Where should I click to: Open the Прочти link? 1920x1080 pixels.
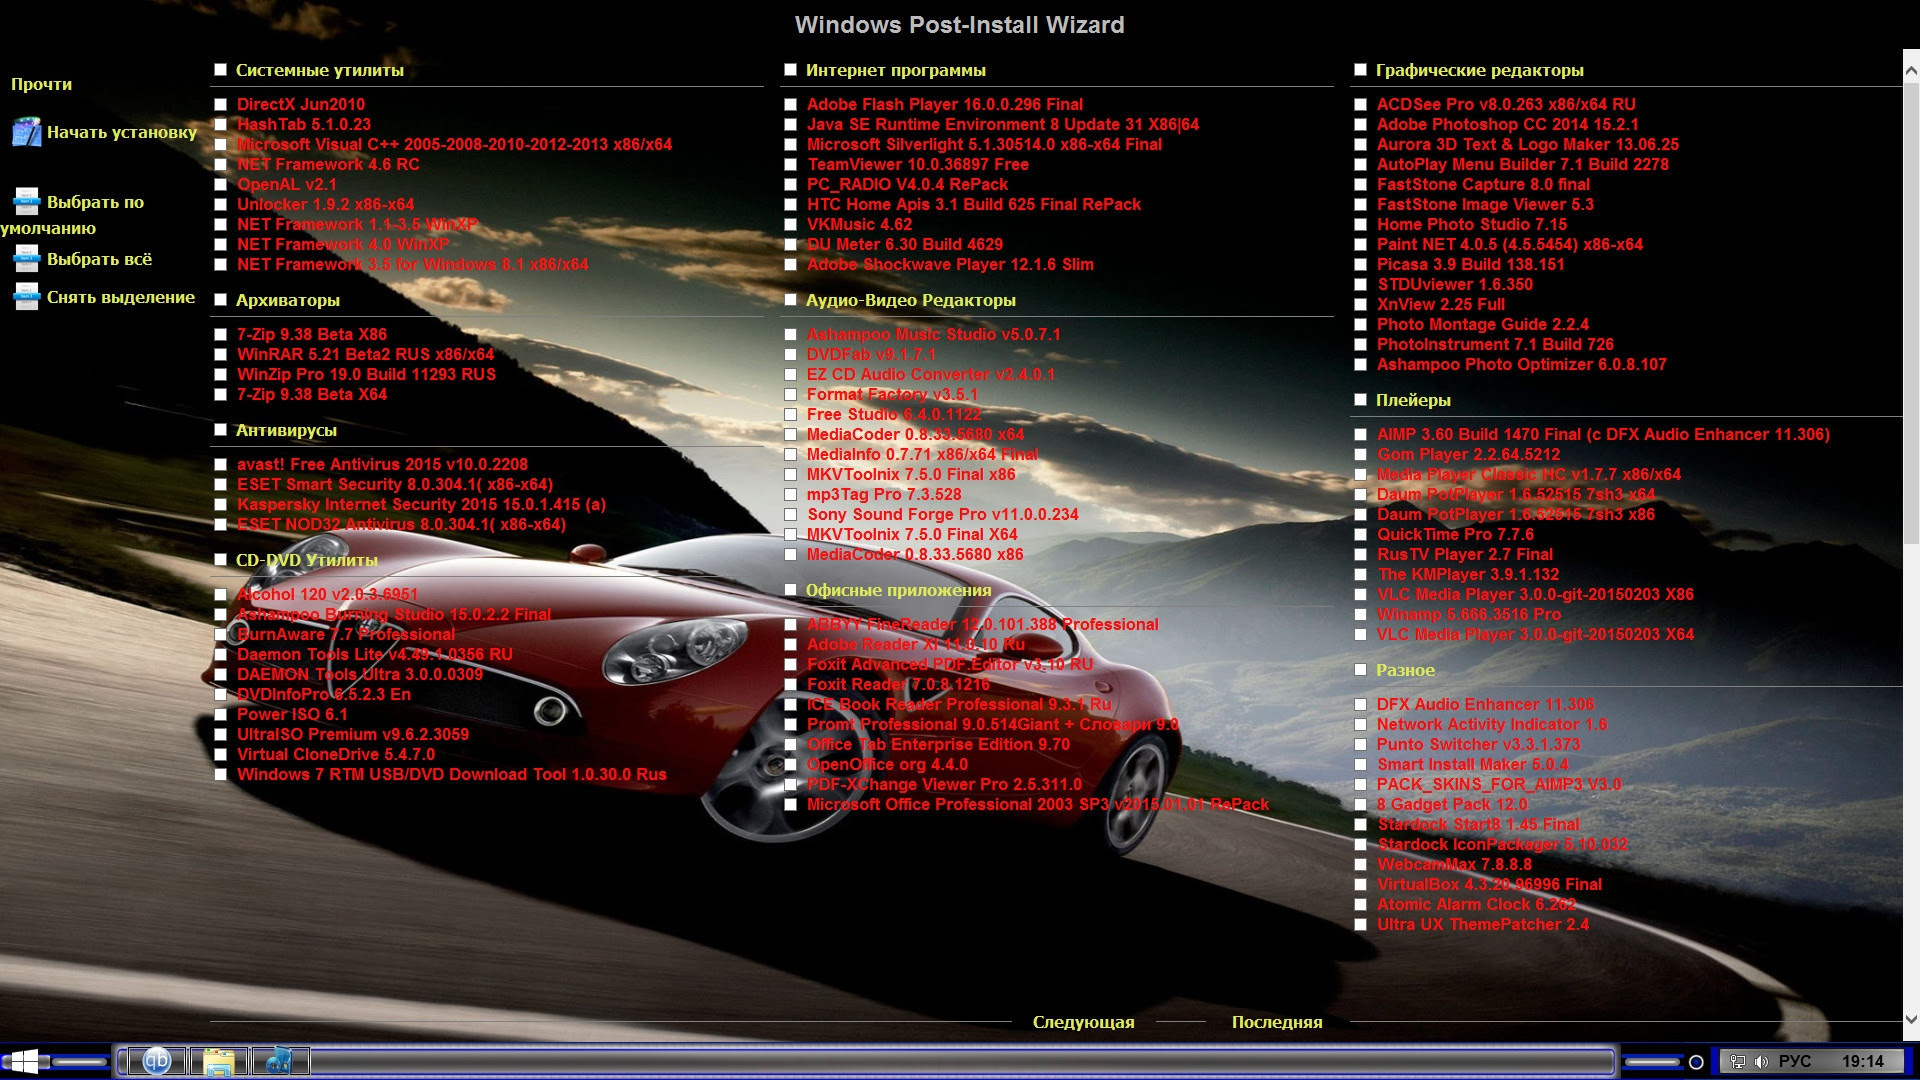pos(41,84)
